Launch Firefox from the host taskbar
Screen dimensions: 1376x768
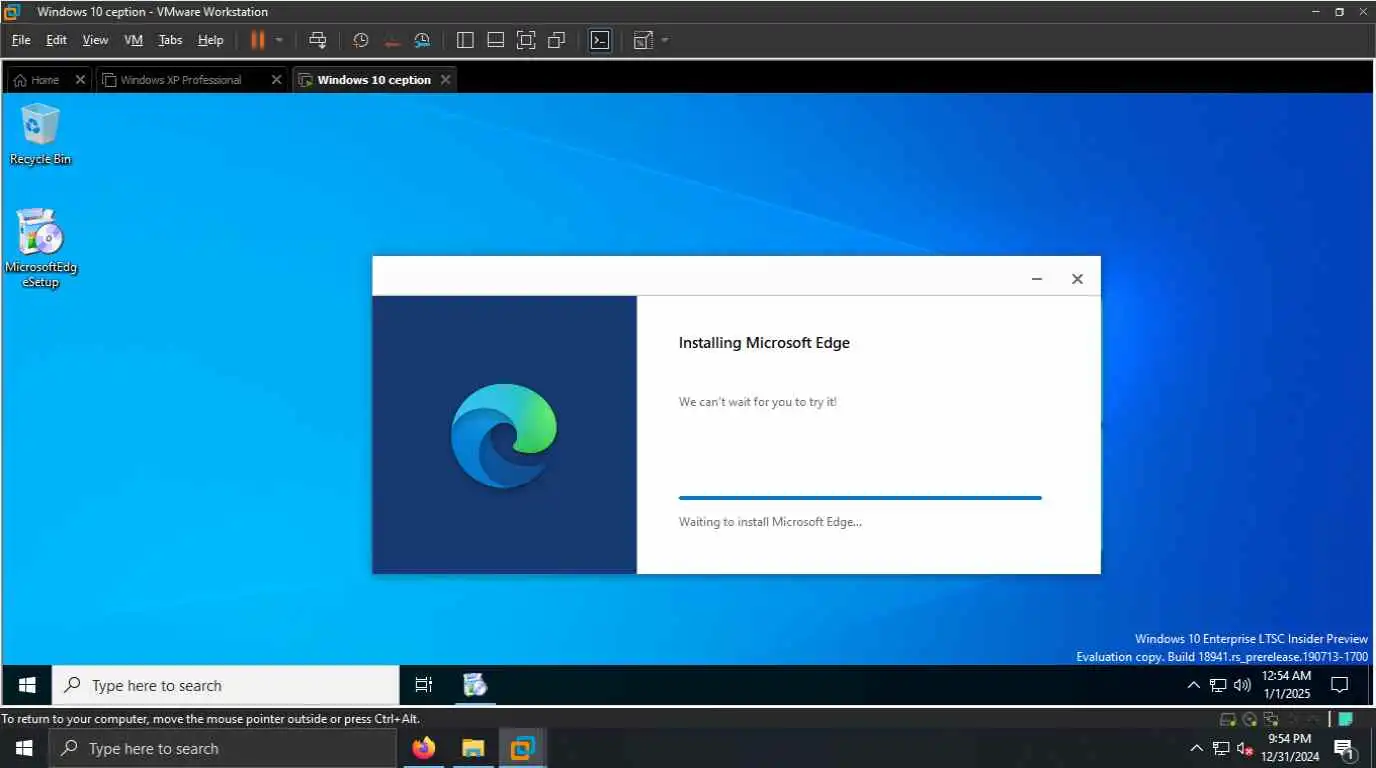click(424, 748)
